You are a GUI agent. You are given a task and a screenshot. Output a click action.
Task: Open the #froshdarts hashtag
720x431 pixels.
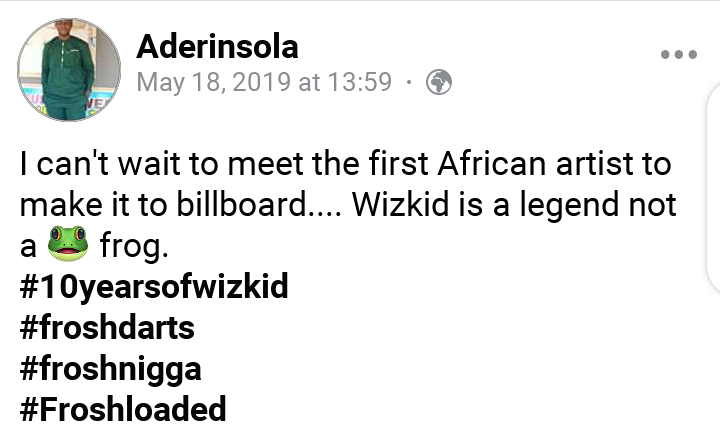pos(107,328)
